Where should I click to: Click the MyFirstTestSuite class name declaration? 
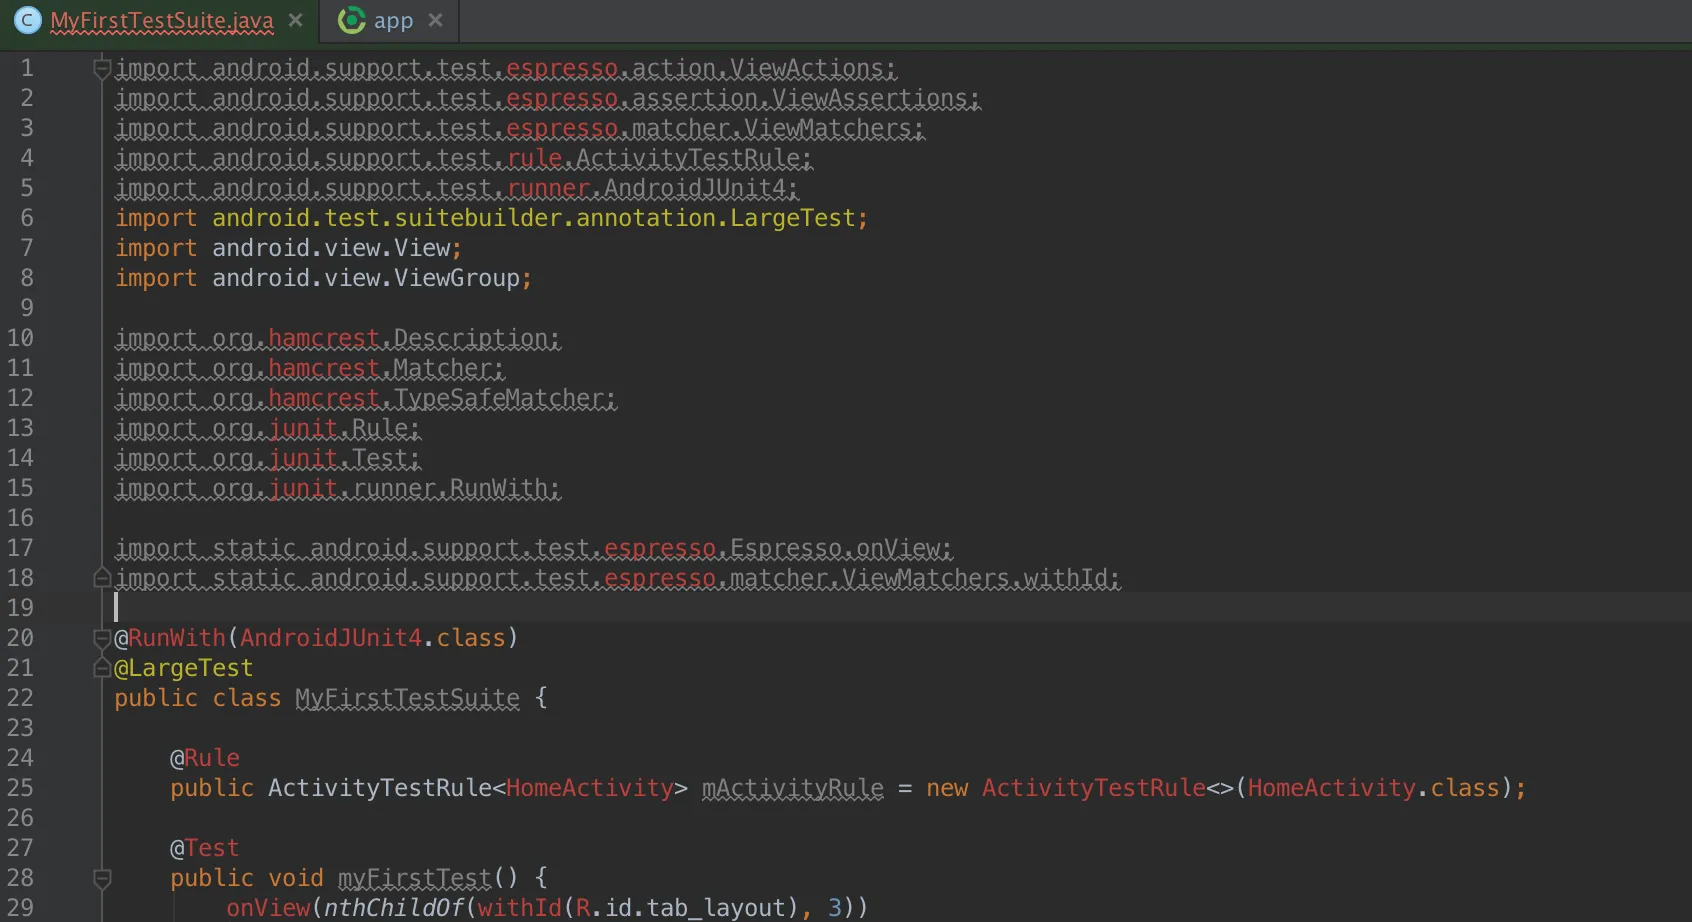click(407, 698)
